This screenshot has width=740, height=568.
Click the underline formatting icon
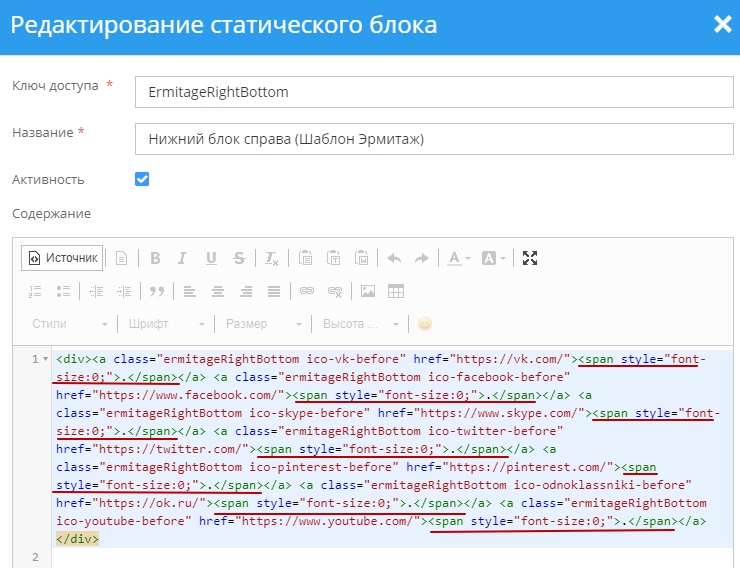pos(211,259)
